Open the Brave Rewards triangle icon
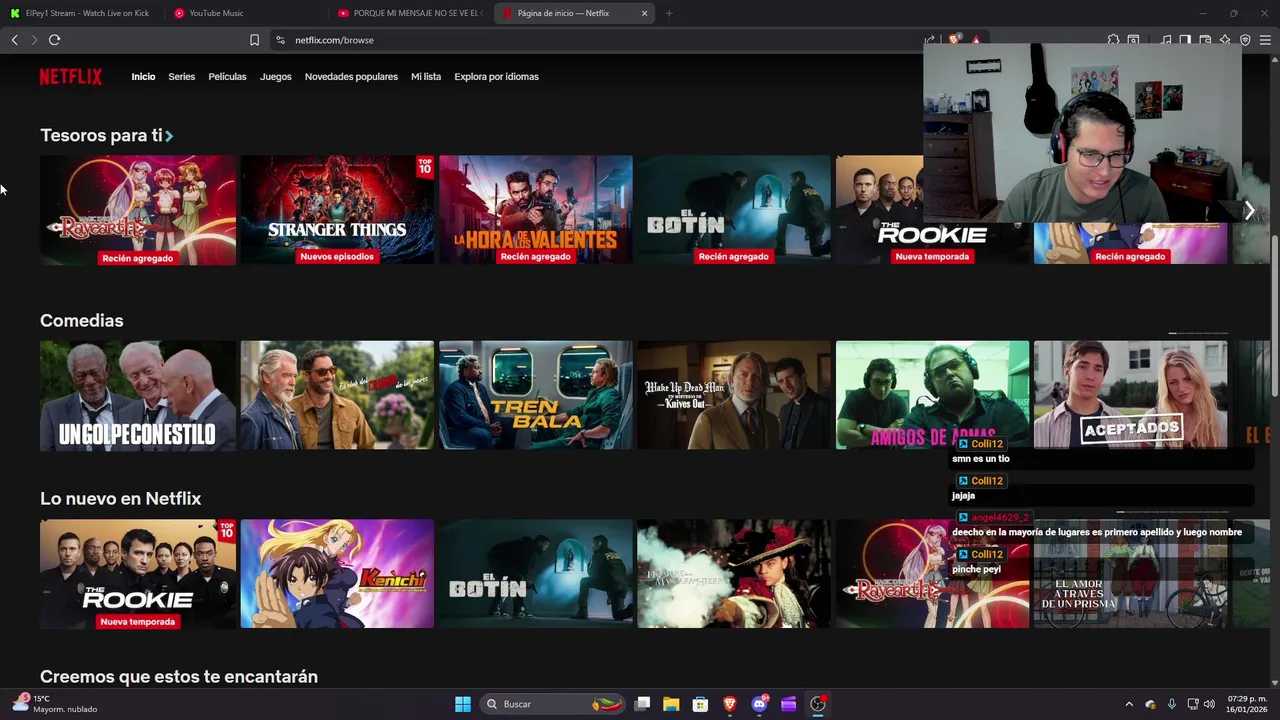The image size is (1280, 720). pos(975,40)
